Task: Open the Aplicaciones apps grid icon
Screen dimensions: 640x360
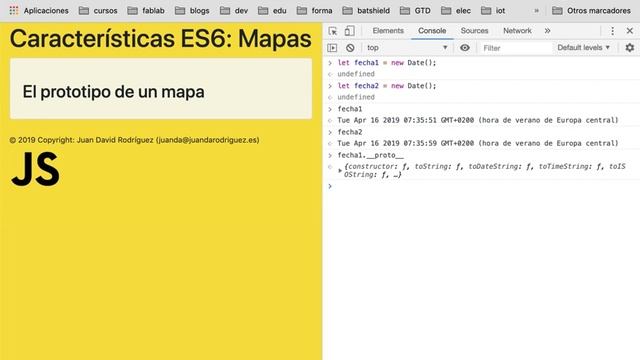Action: (14, 11)
